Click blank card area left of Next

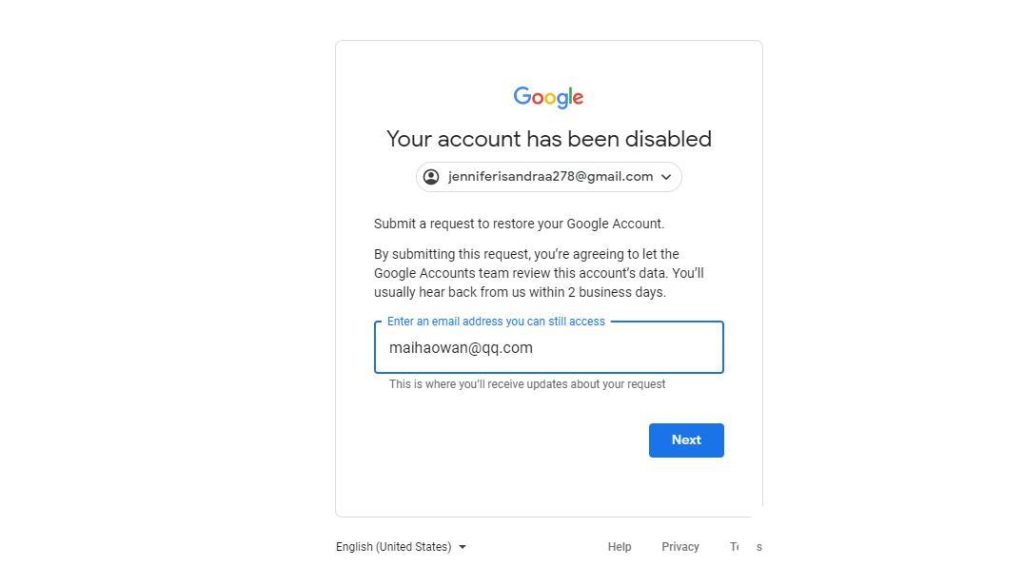point(500,440)
